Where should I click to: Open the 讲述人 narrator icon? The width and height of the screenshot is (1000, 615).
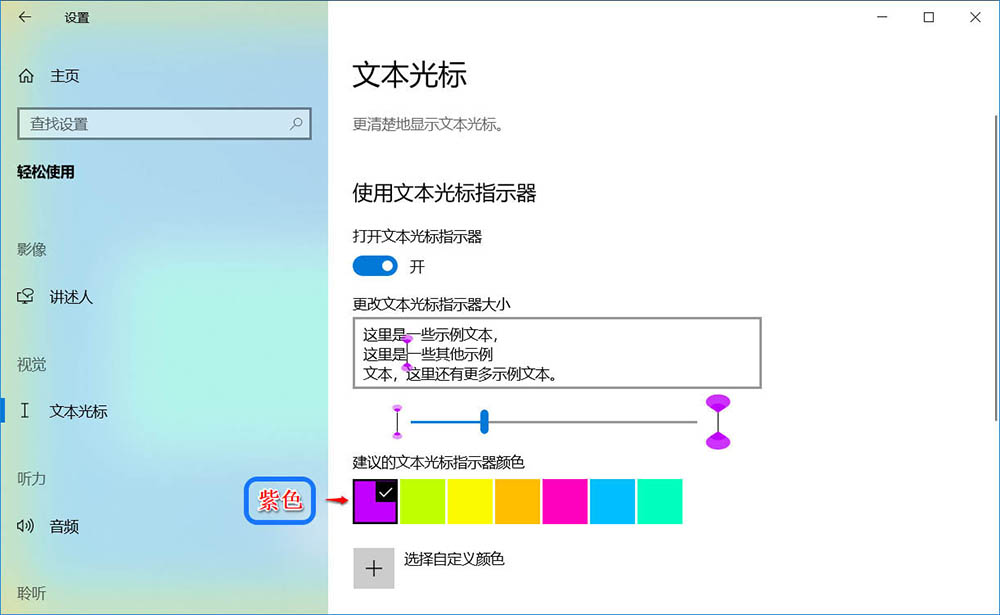[x=26, y=296]
